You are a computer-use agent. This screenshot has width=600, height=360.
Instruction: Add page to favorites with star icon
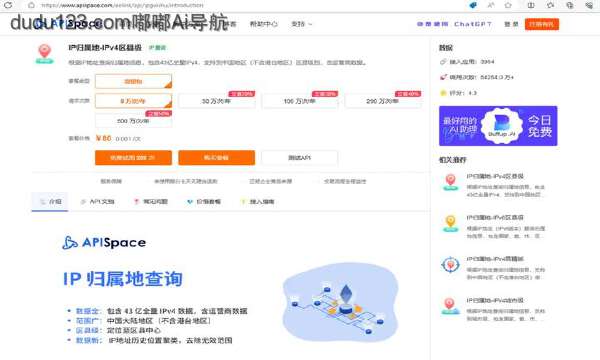508,5
